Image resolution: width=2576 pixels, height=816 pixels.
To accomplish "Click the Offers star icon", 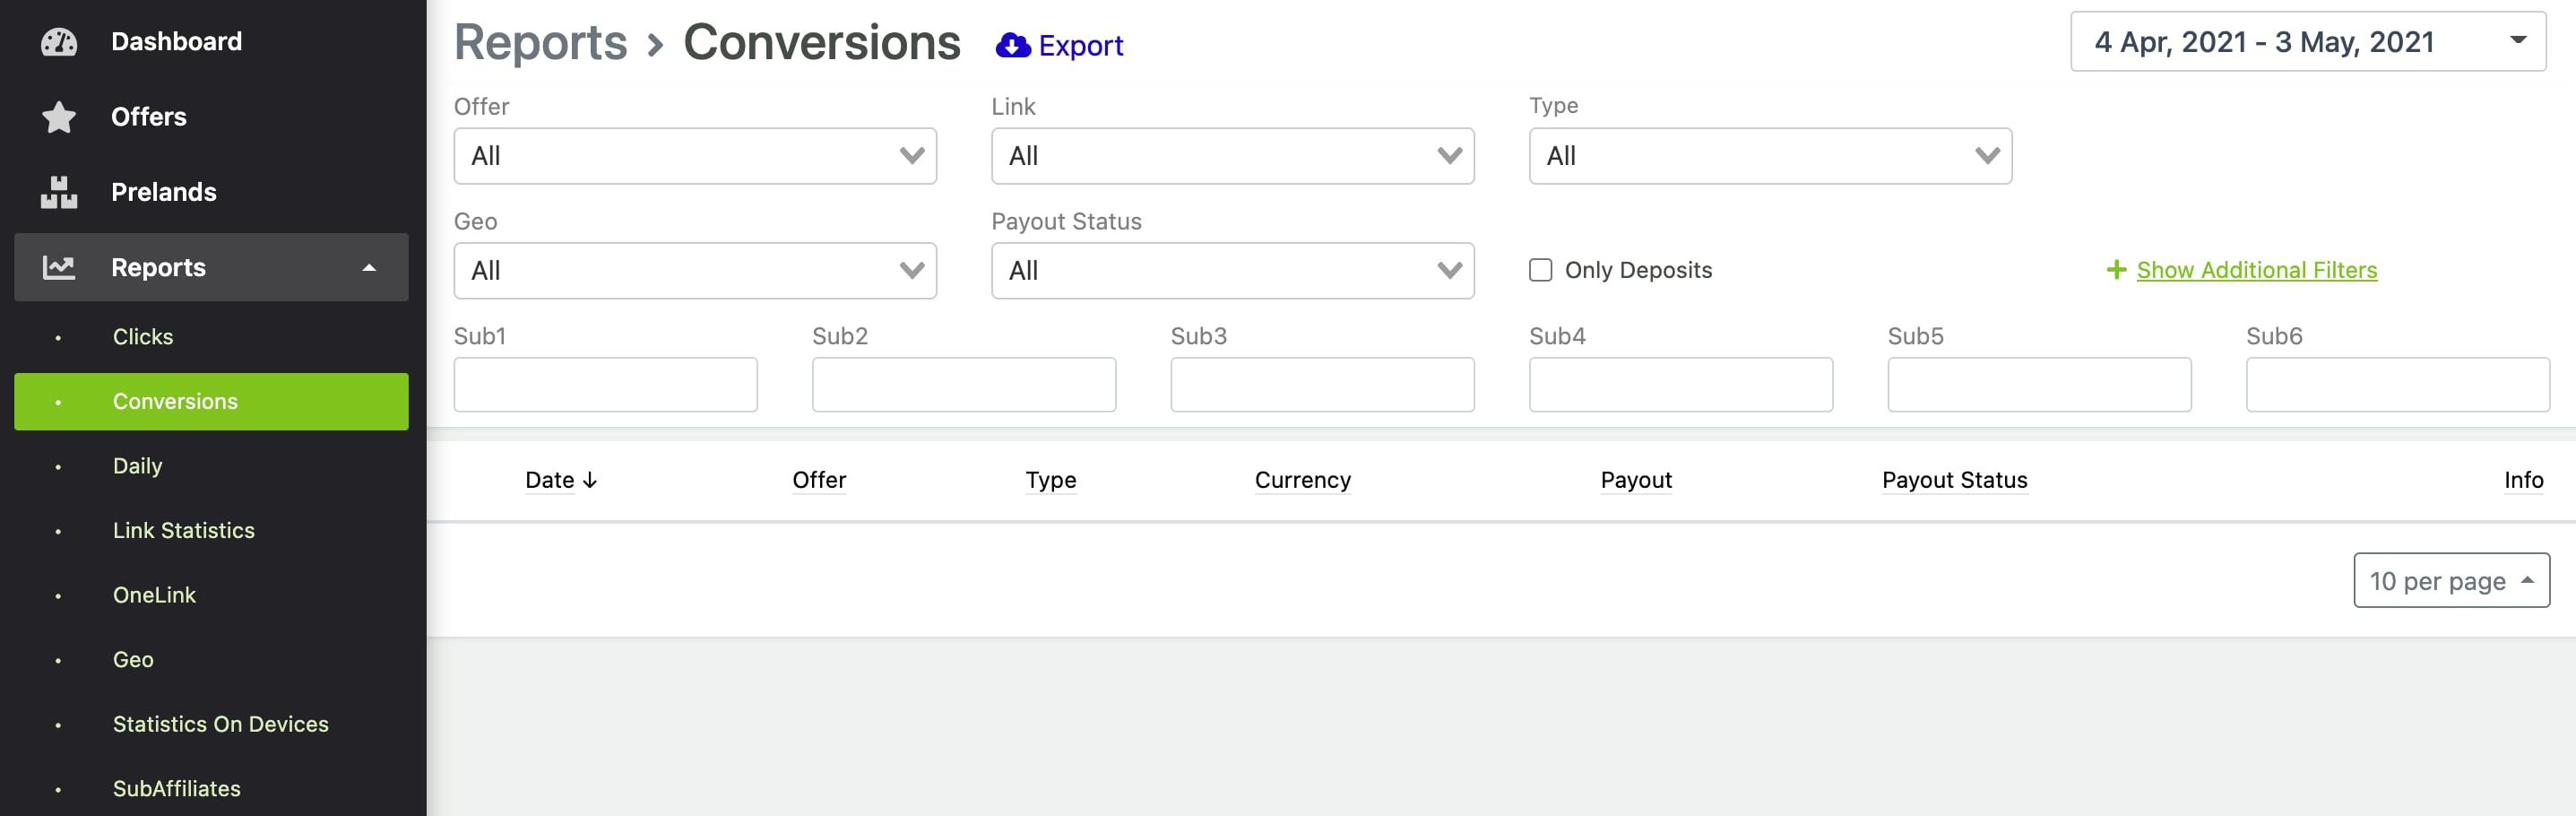I will pyautogui.click(x=59, y=117).
